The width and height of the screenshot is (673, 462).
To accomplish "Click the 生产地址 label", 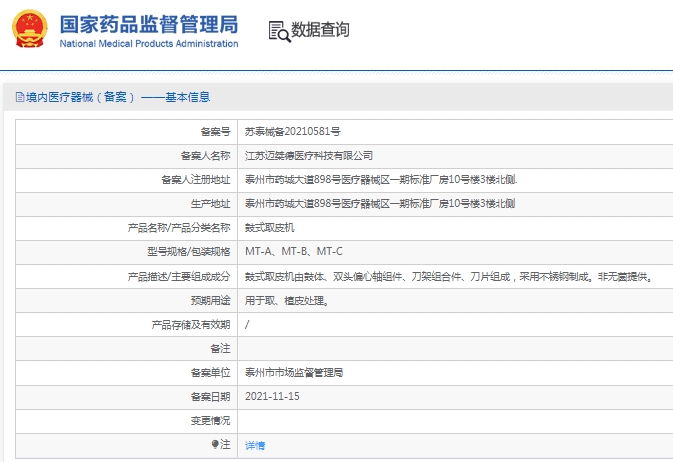I will click(x=210, y=204).
